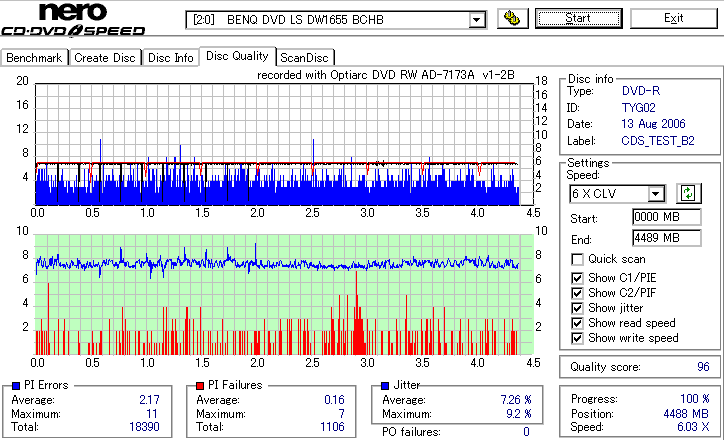The width and height of the screenshot is (724, 441).
Task: Click the Position 4488 MB value
Action: (686, 414)
